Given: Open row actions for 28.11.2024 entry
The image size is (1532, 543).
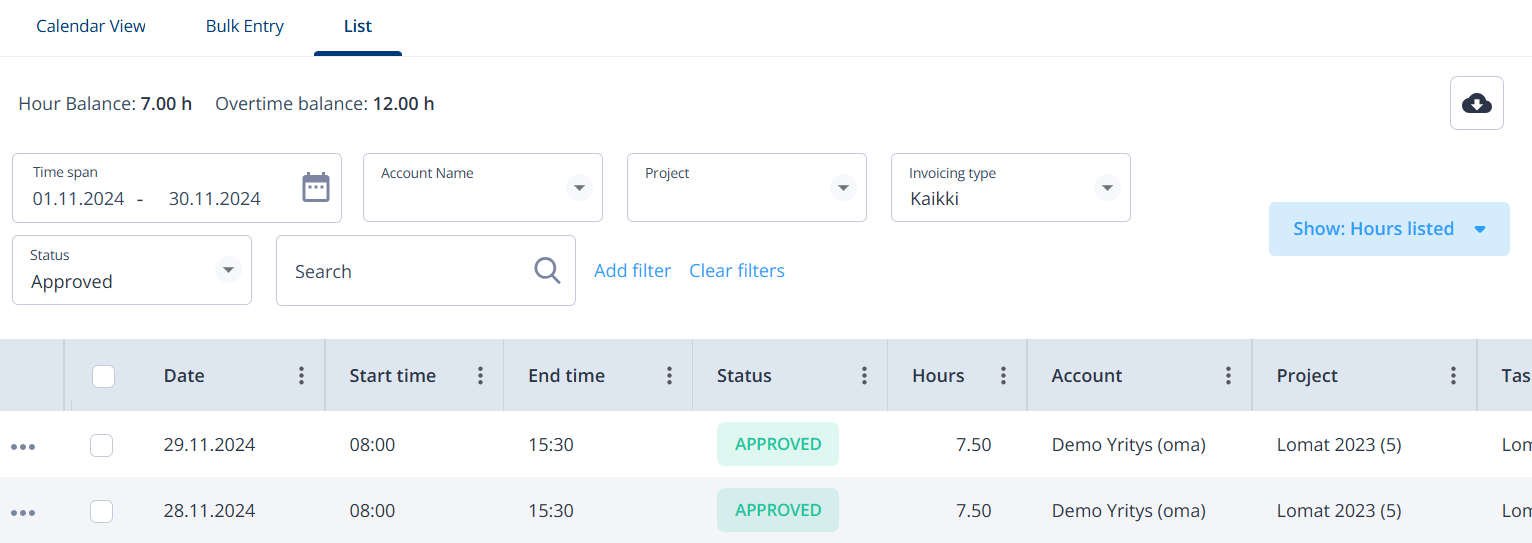Looking at the screenshot, I should click(23, 513).
